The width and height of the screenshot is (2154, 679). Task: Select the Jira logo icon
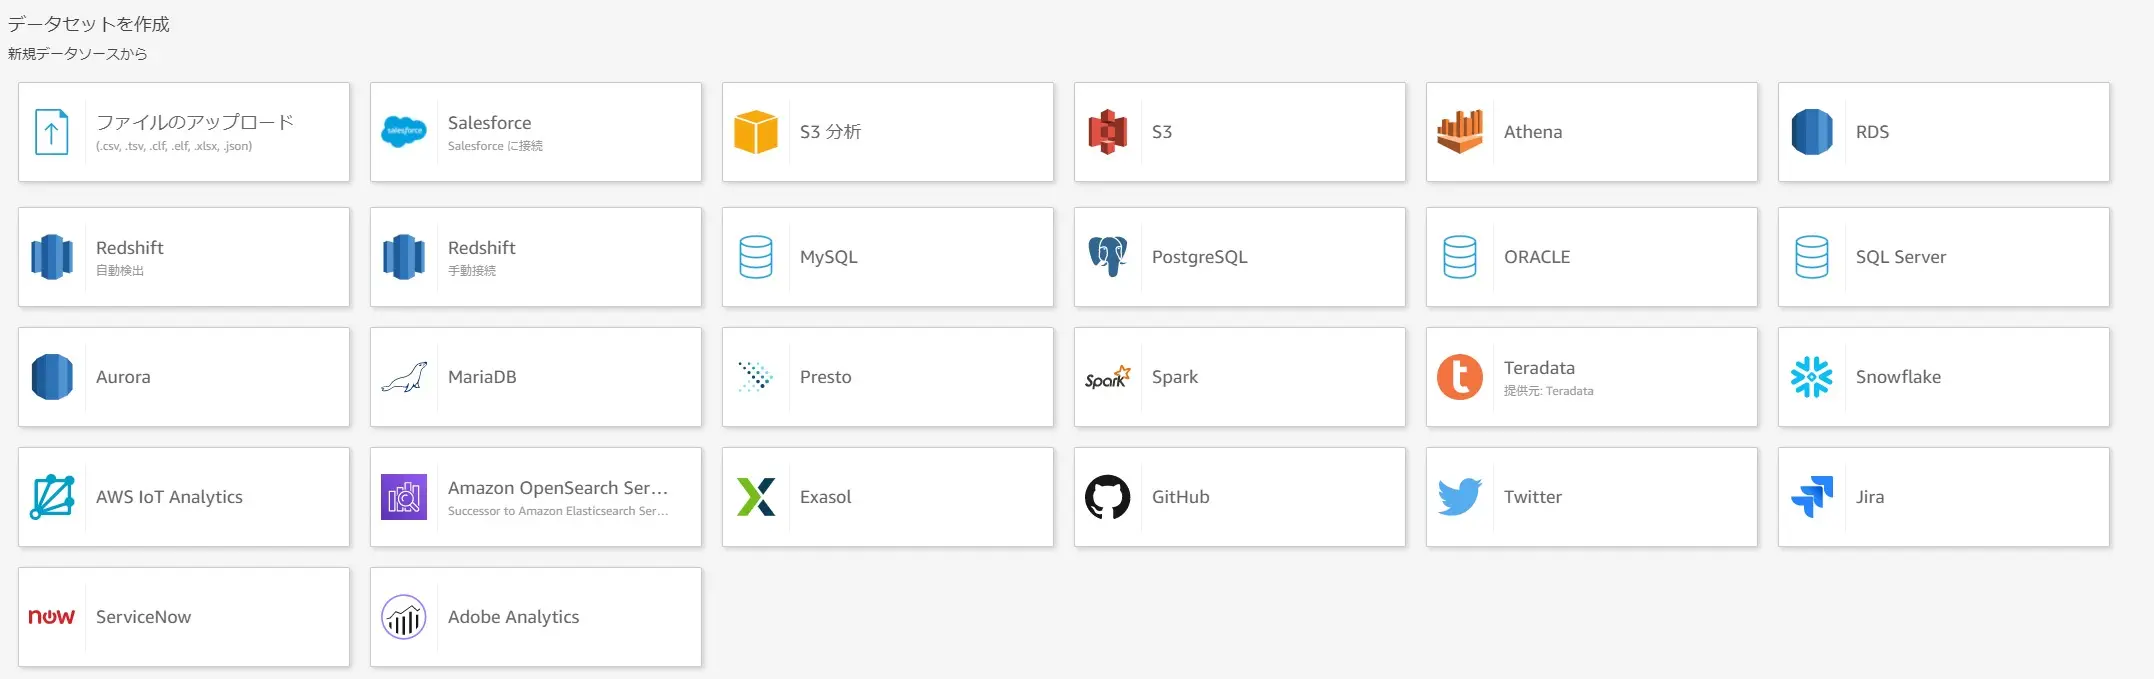point(1812,497)
